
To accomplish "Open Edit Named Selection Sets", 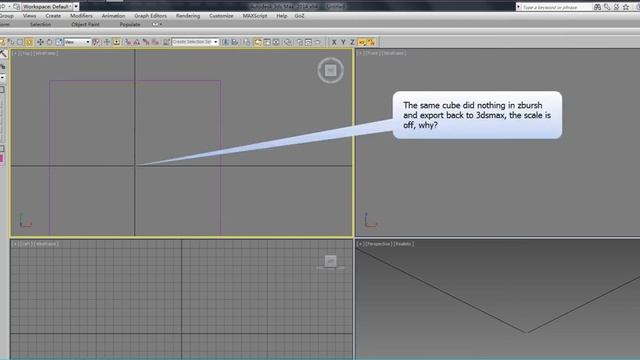I will (x=166, y=42).
